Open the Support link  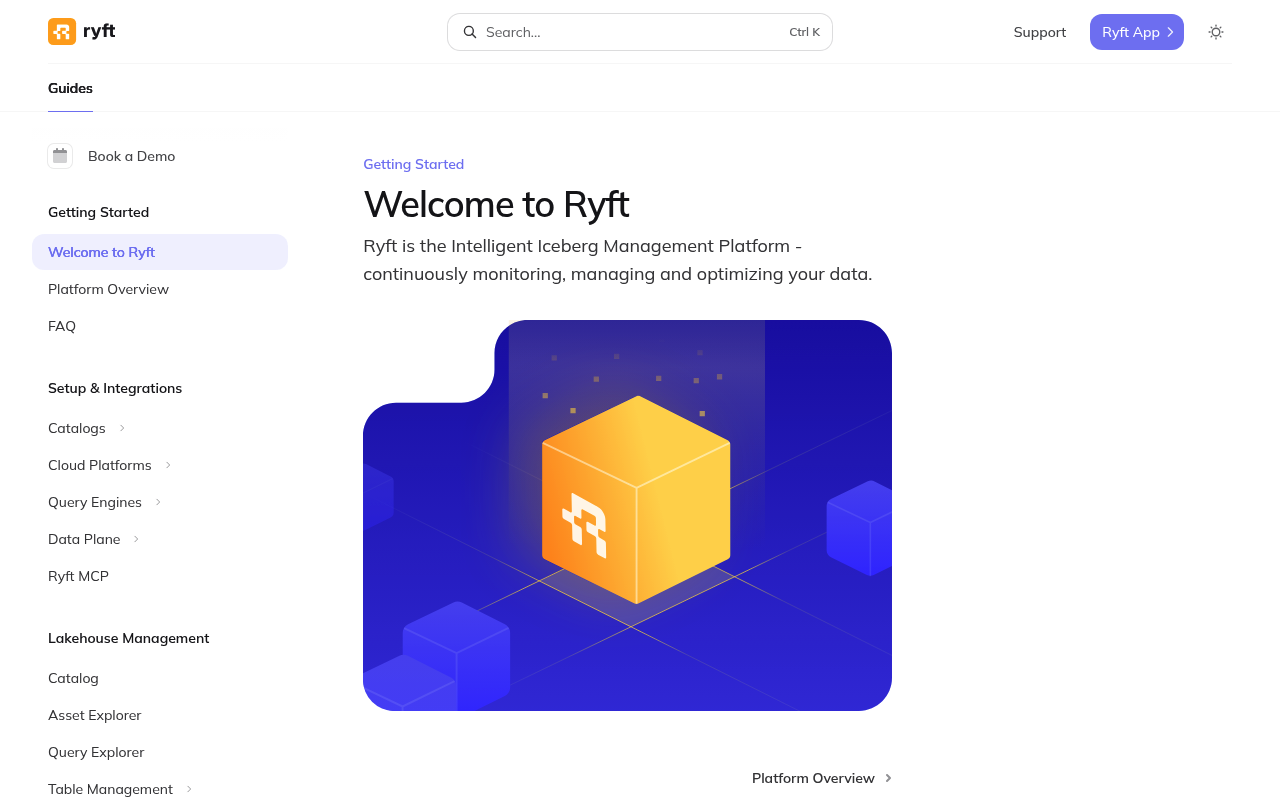1040,32
